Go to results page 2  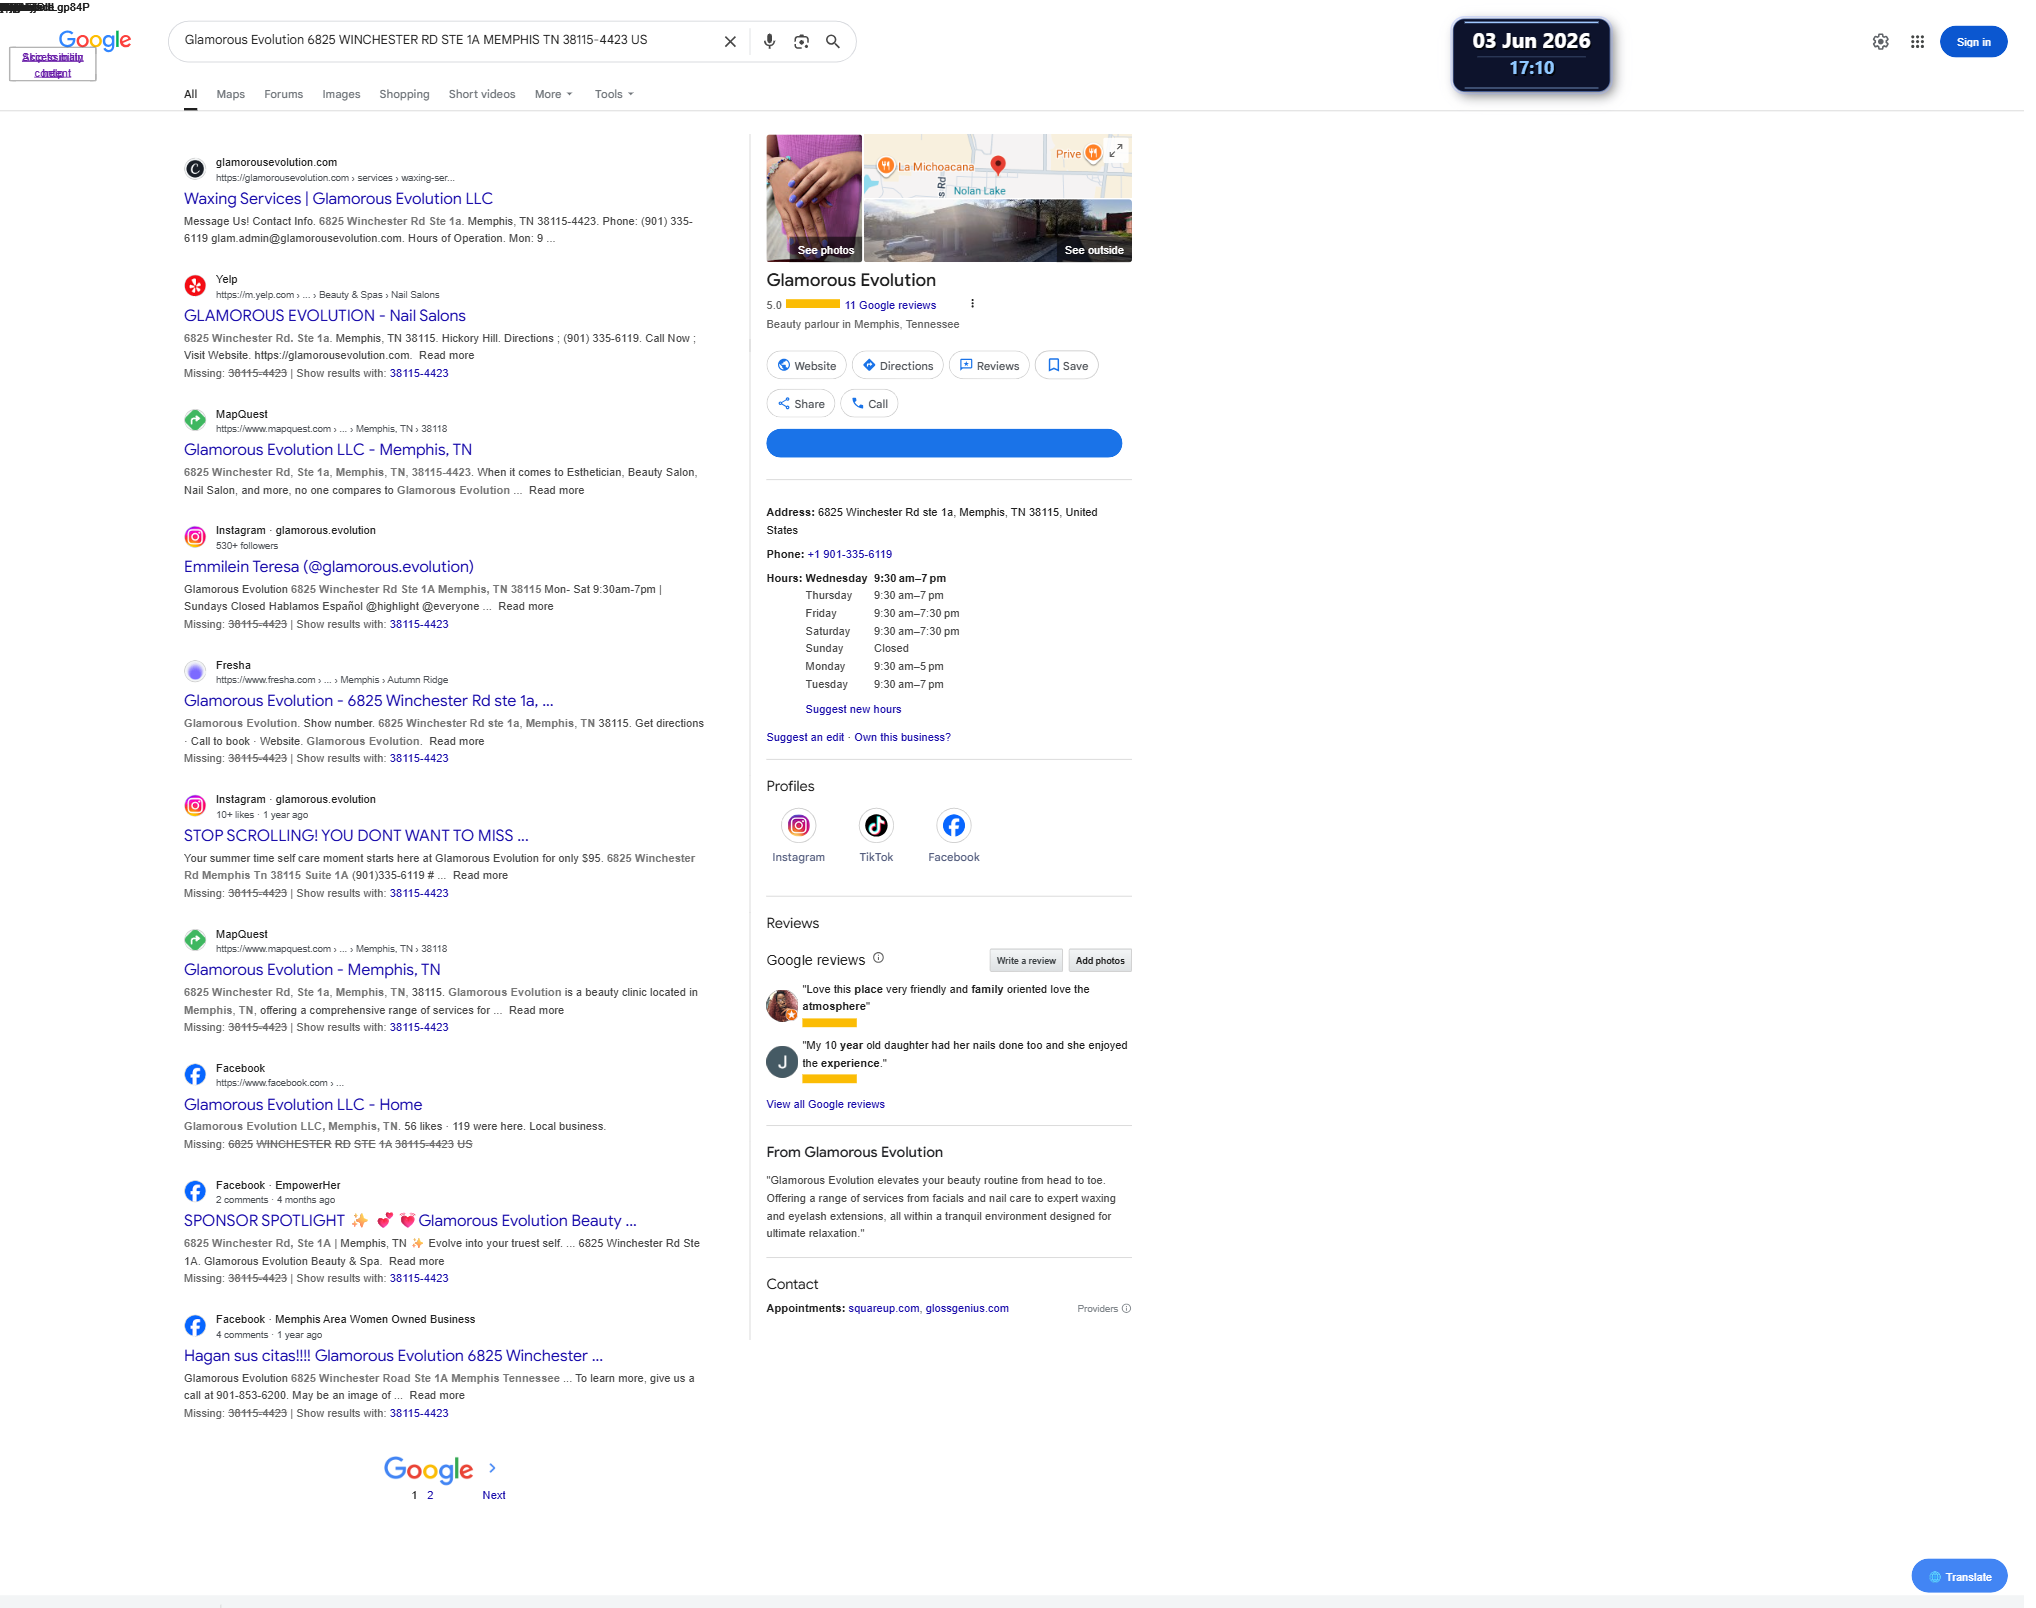coord(430,1496)
